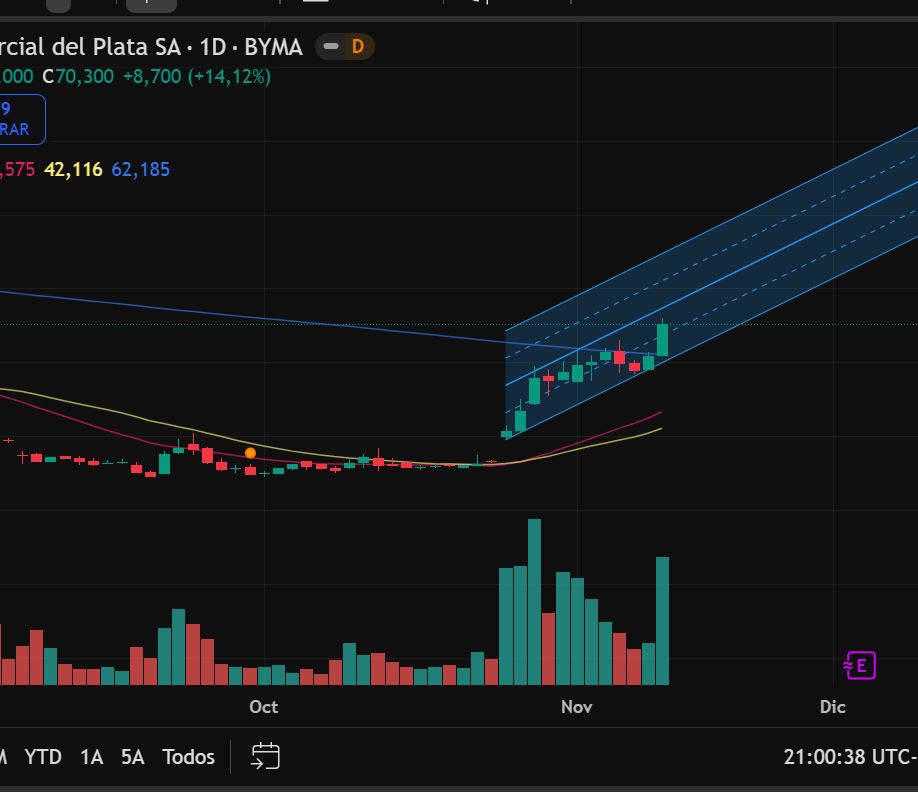Viewport: 918px width, 792px height.
Task: Switch to the 1A time range
Action: (x=91, y=757)
